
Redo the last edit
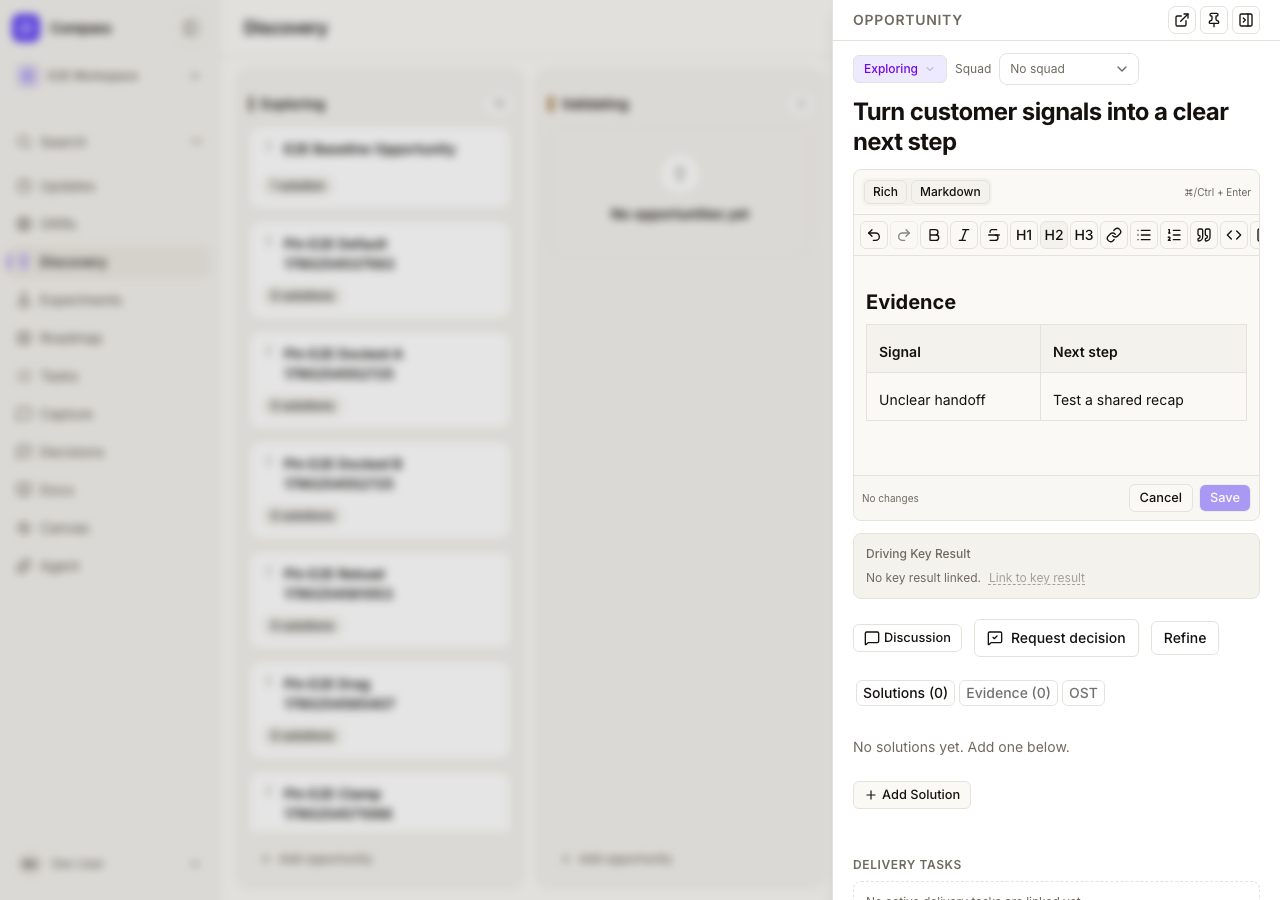904,235
